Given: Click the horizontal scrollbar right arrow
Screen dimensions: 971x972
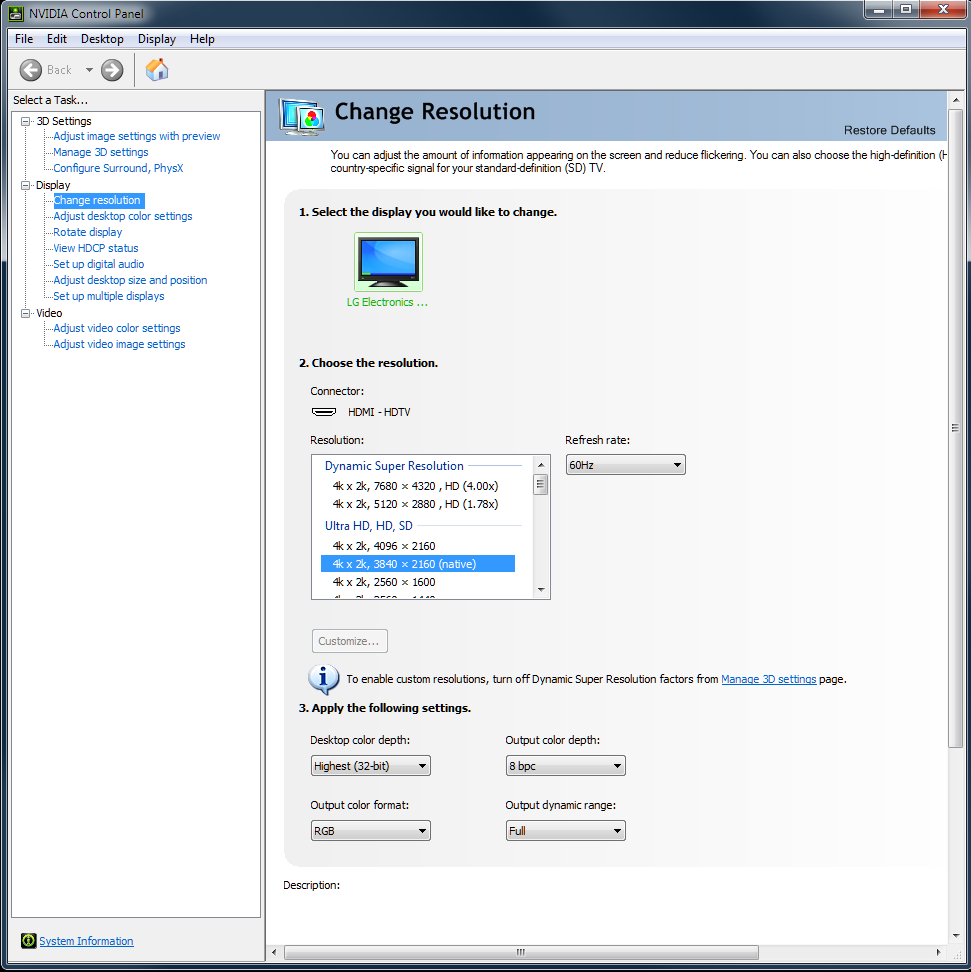Looking at the screenshot, I should coord(938,952).
